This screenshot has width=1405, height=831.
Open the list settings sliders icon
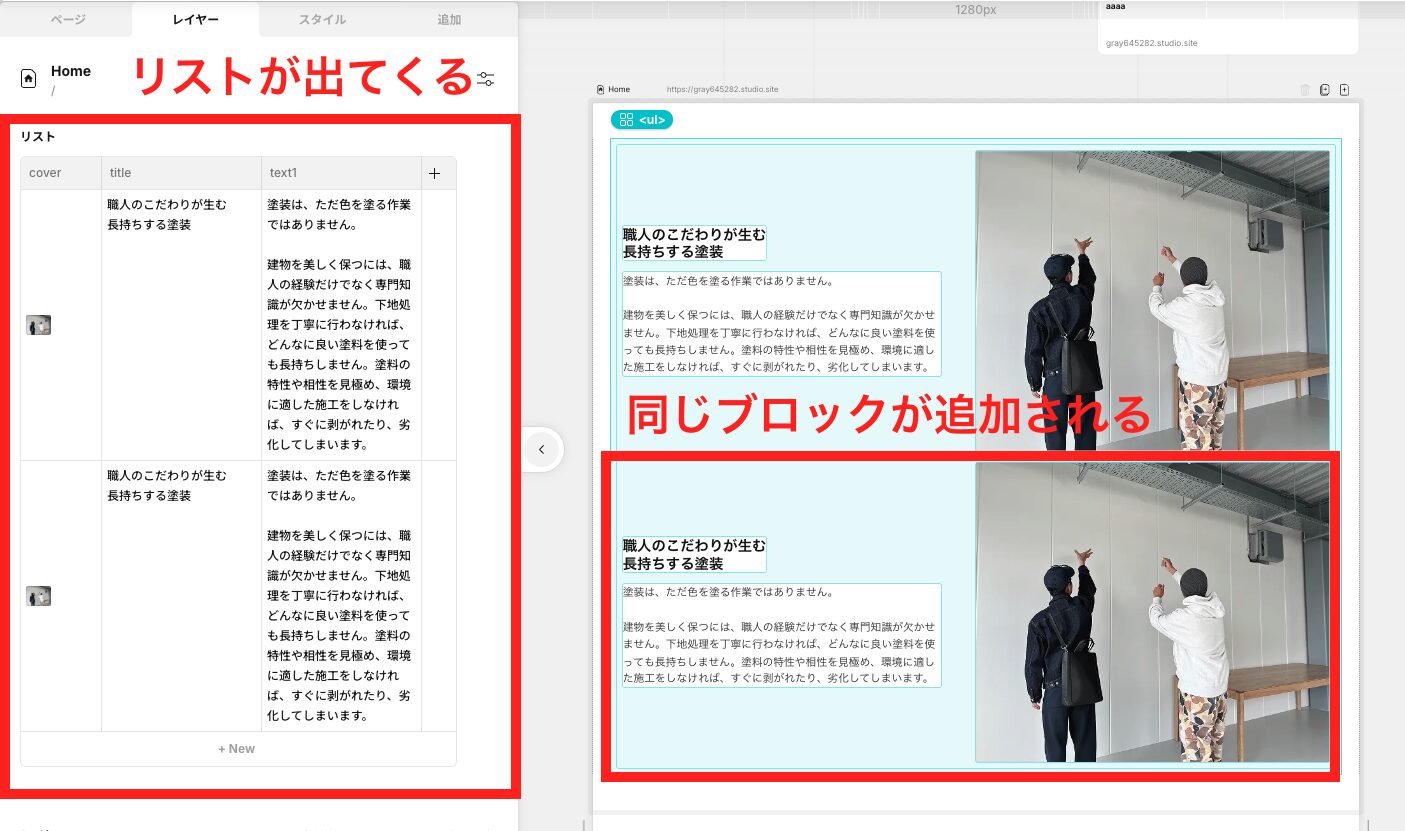(x=485, y=77)
